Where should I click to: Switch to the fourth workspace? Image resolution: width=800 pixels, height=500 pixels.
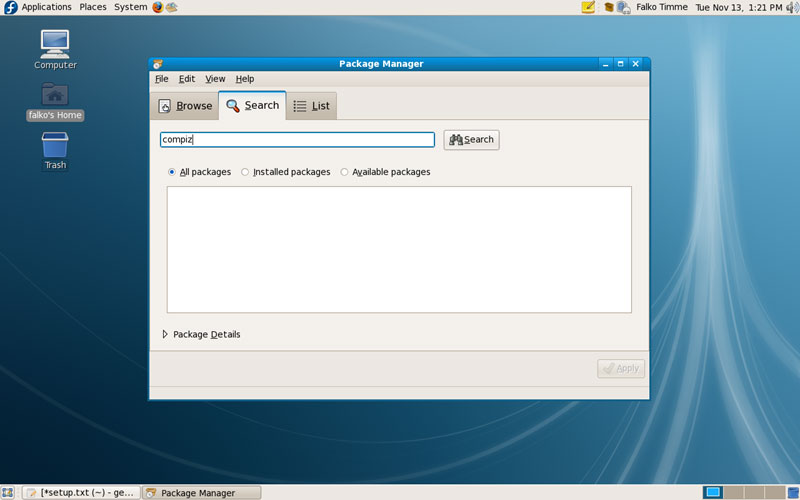coord(774,492)
